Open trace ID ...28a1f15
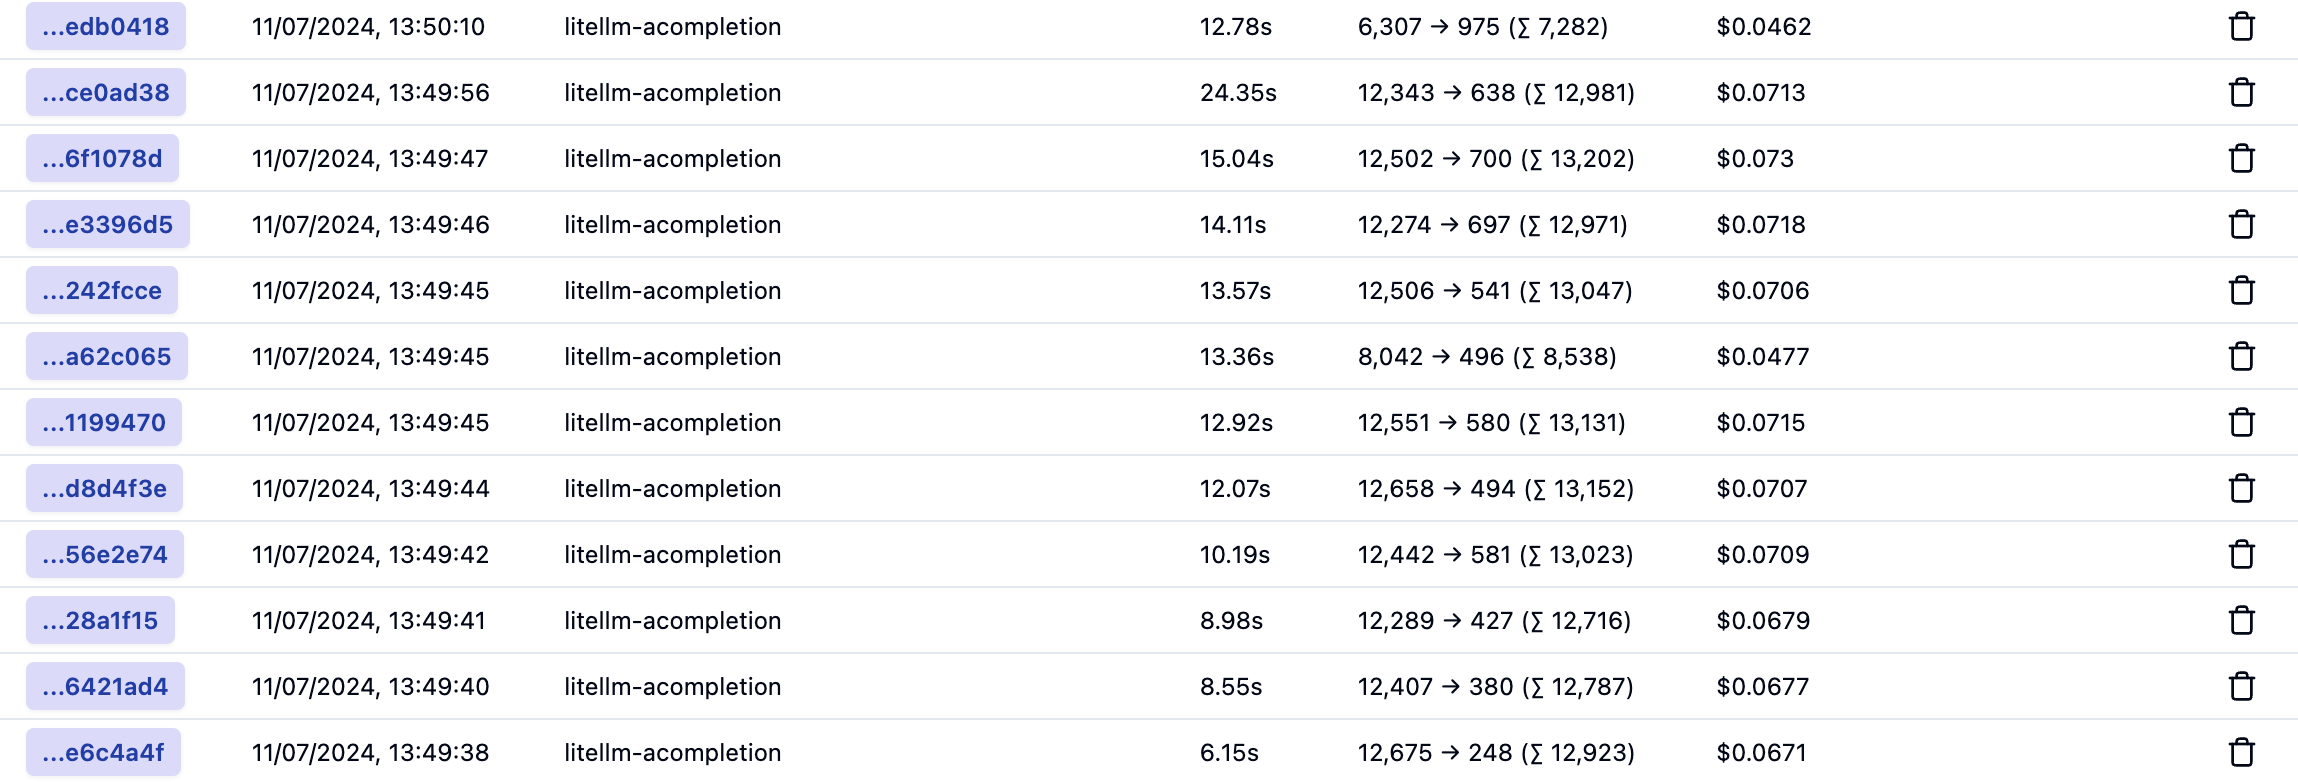Image resolution: width=2298 pixels, height=782 pixels. tap(100, 621)
